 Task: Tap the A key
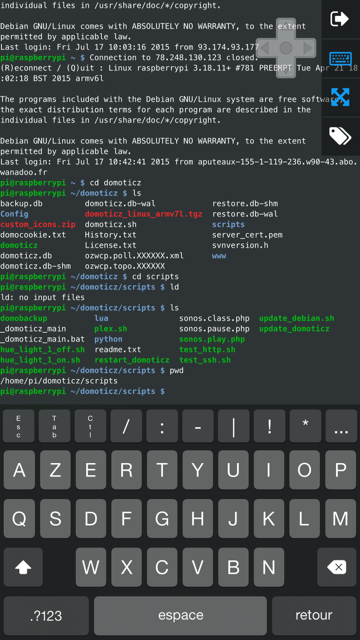pyautogui.click(x=19, y=470)
